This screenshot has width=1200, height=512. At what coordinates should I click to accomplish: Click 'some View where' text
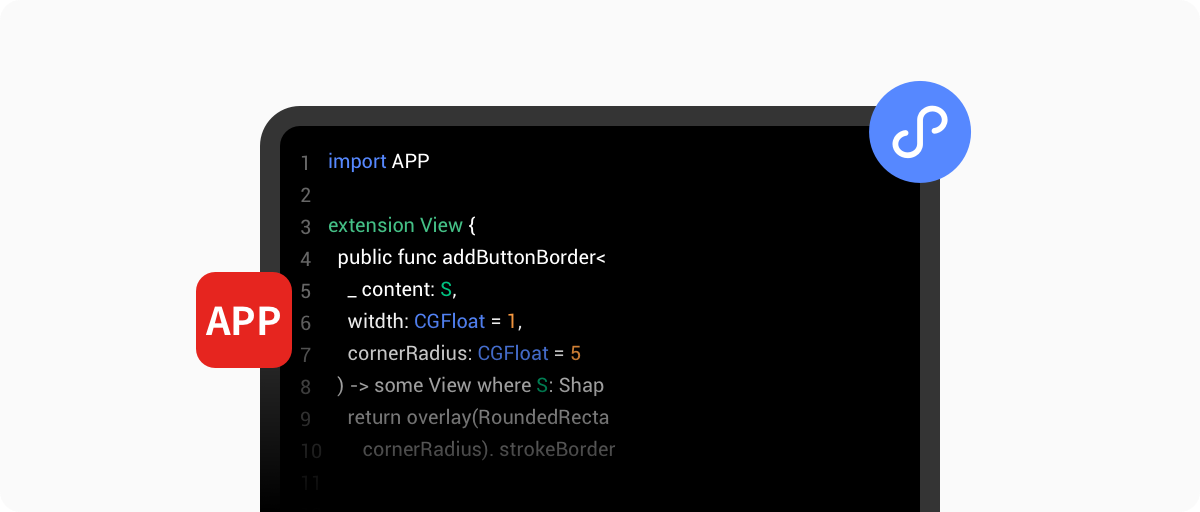[452, 385]
